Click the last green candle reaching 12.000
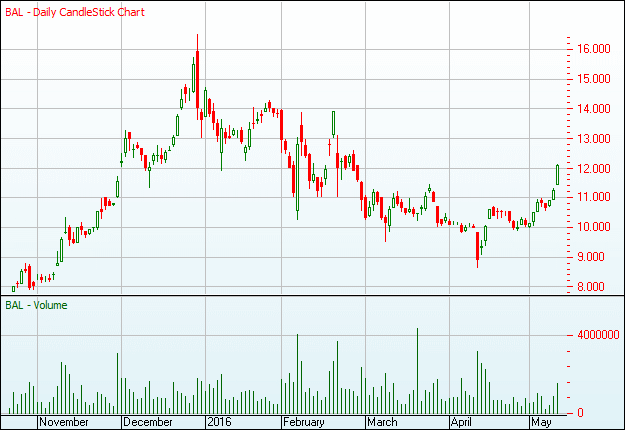Viewport: 625px width, 430px height. click(x=558, y=175)
